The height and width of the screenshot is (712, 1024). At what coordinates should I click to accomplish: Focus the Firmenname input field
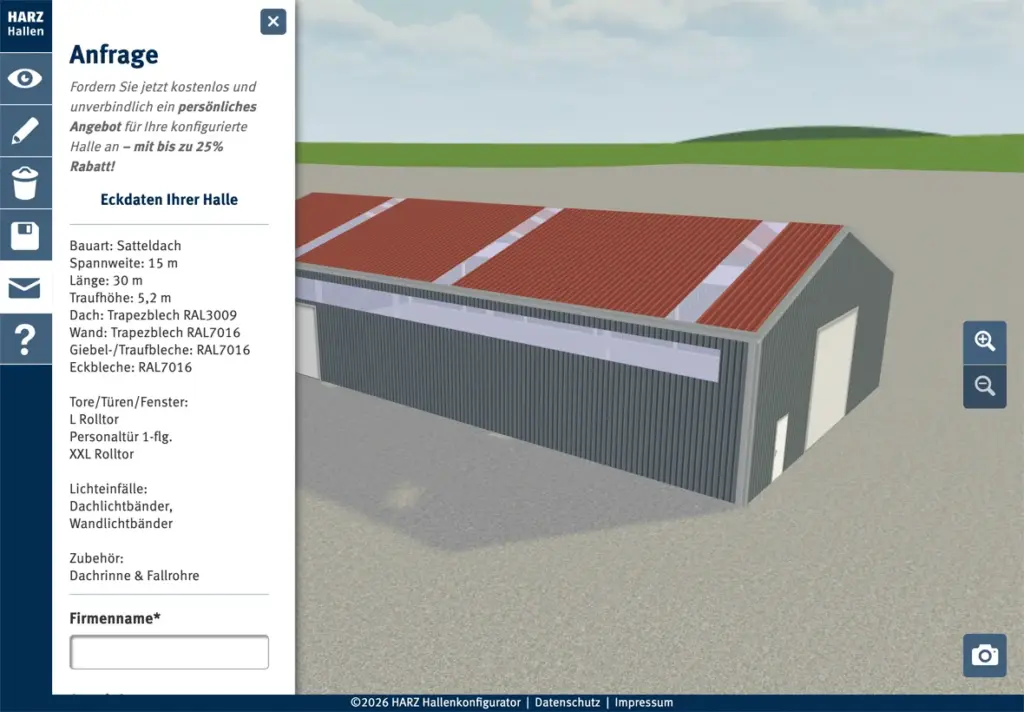click(169, 652)
